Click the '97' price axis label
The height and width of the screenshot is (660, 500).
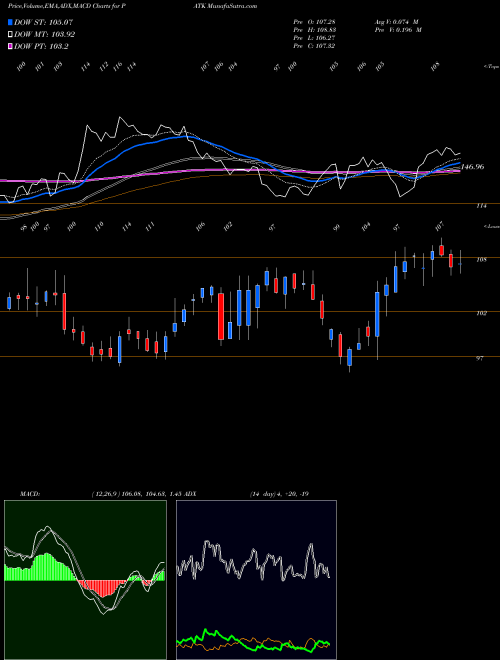pyautogui.click(x=479, y=358)
